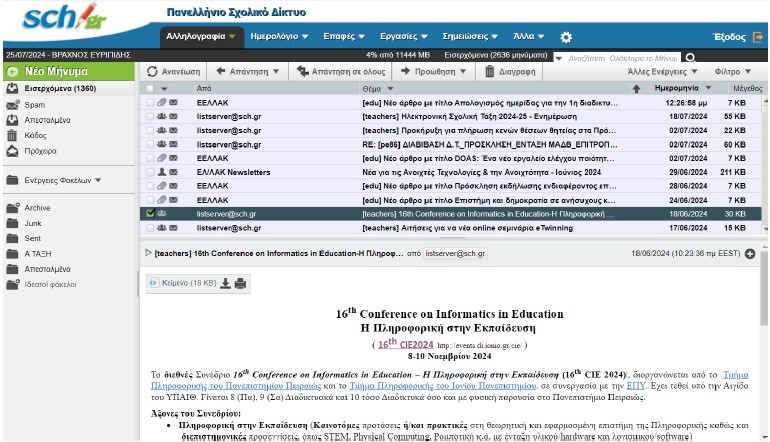Open the Εργασίες menu
770x442 pixels.
[404, 36]
